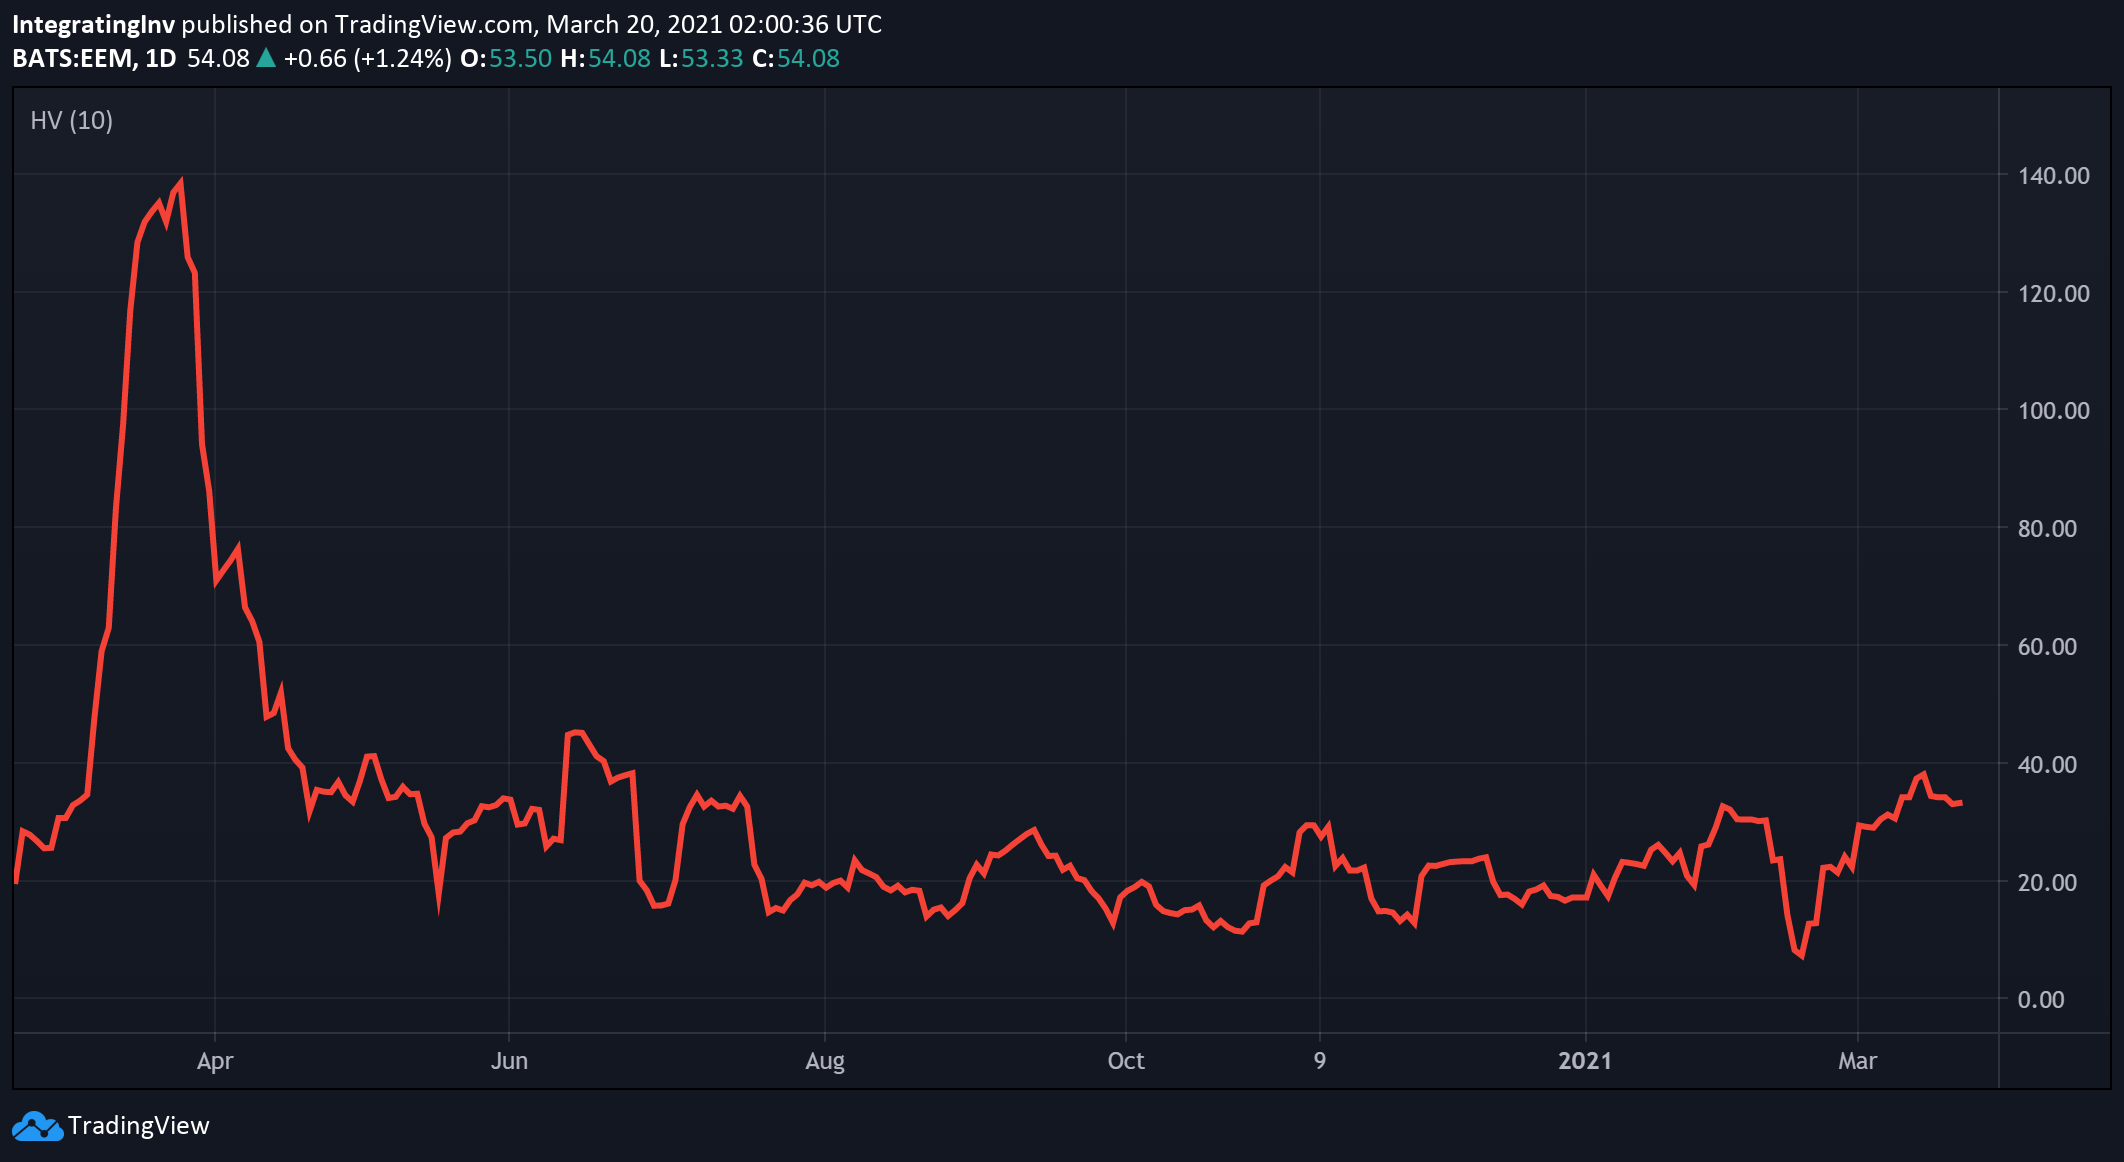Click the HV (10) indicator label
2124x1162 pixels.
click(71, 121)
